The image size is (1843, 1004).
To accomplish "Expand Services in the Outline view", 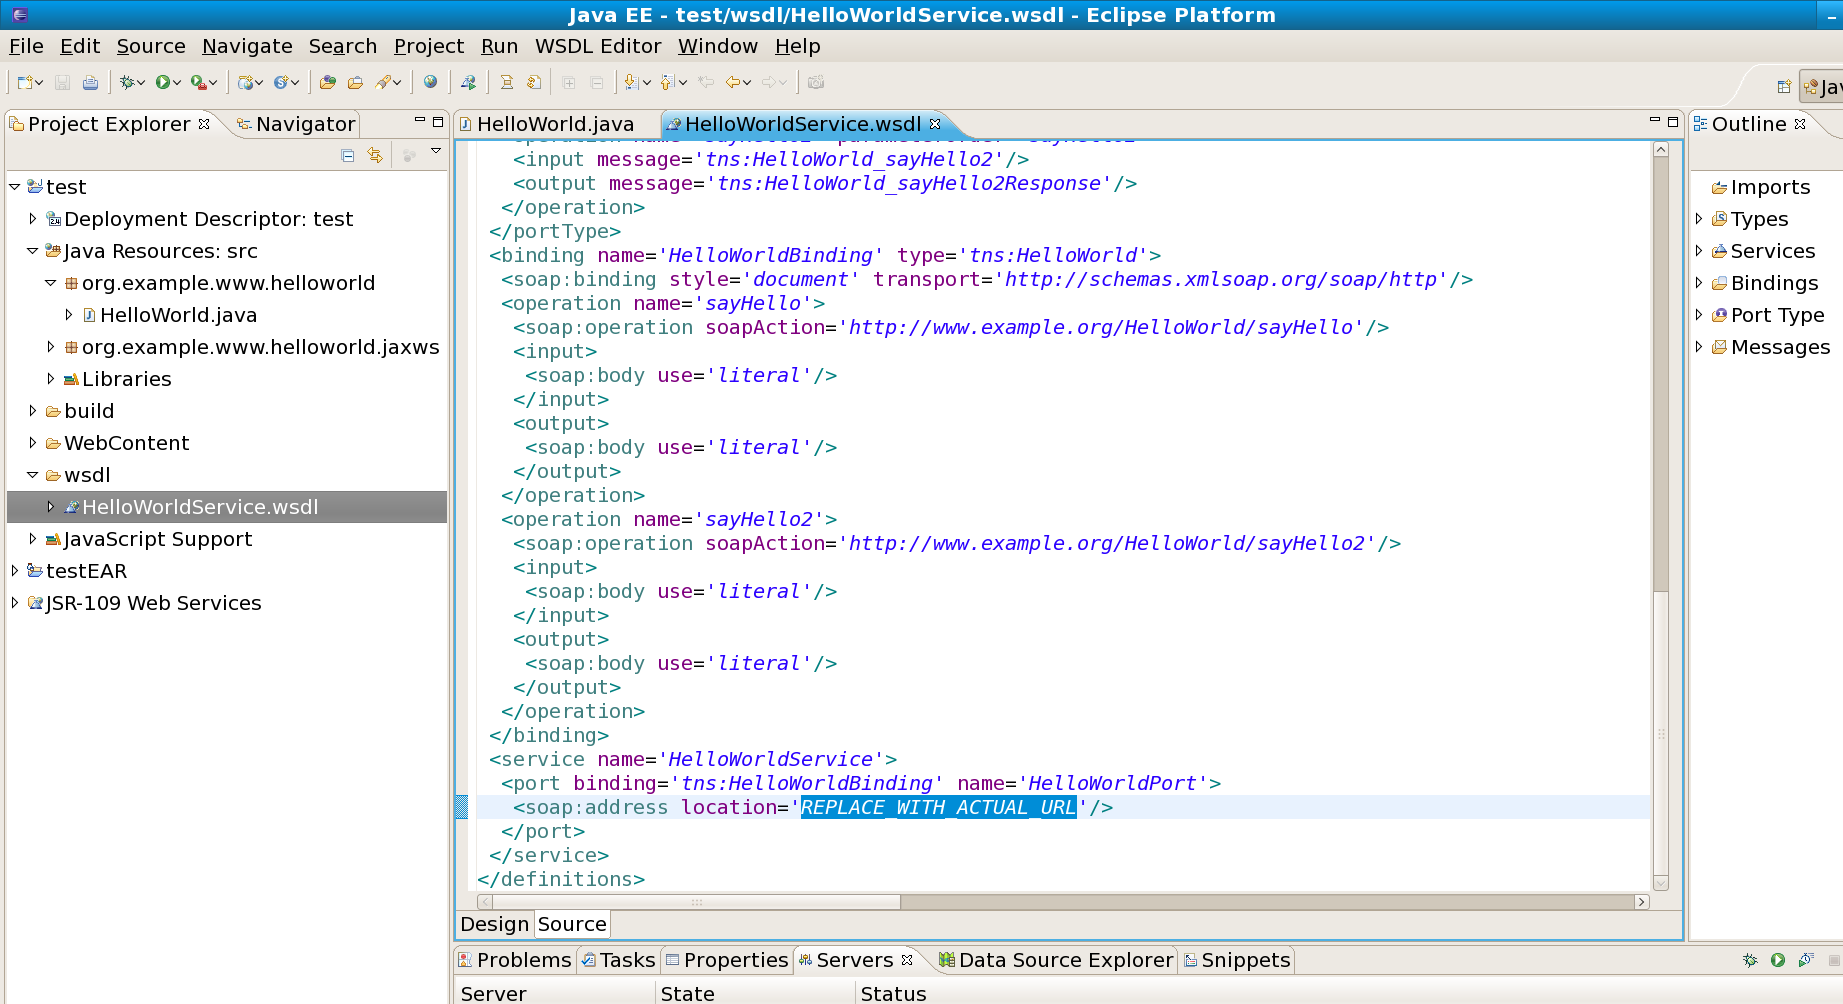I will point(1700,251).
